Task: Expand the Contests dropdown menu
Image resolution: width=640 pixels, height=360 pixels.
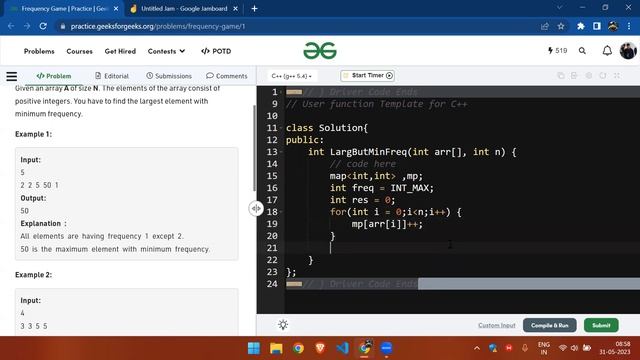Action: 166,51
